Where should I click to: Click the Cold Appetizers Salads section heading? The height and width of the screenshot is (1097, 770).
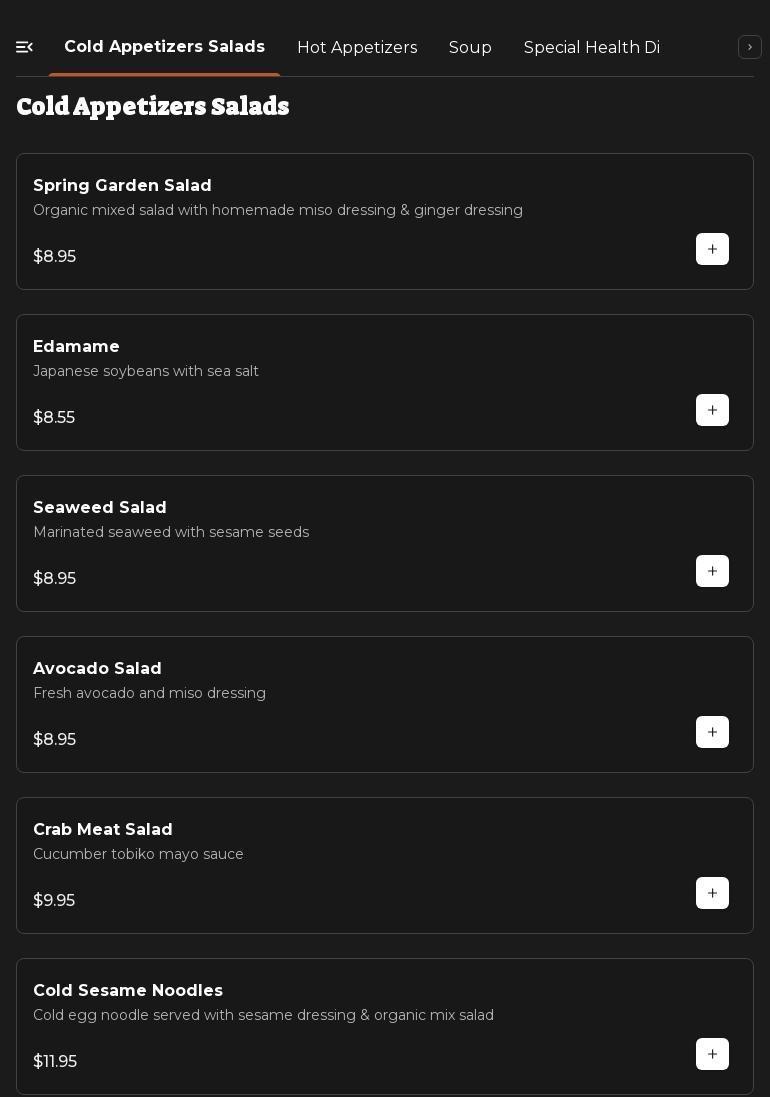point(153,107)
